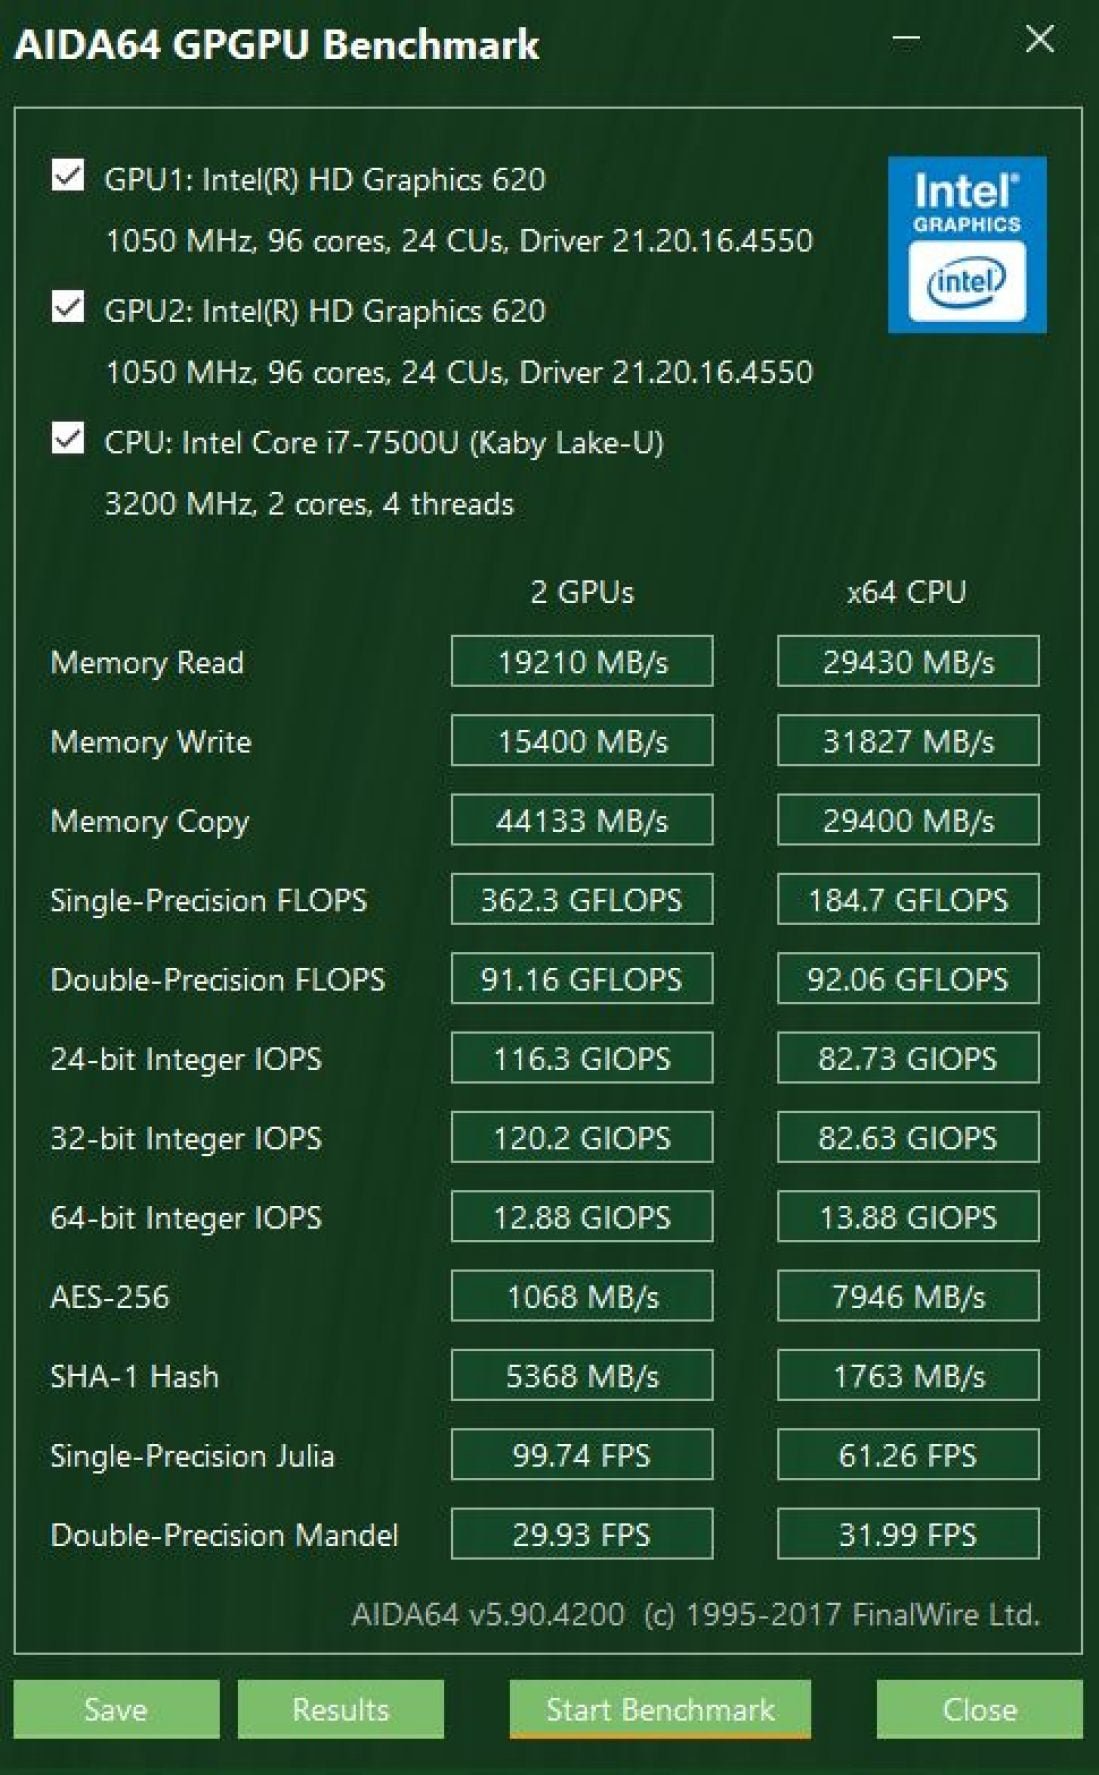Select the GPU Single-Precision Julia FPS box
This screenshot has width=1099, height=1775.
582,1455
